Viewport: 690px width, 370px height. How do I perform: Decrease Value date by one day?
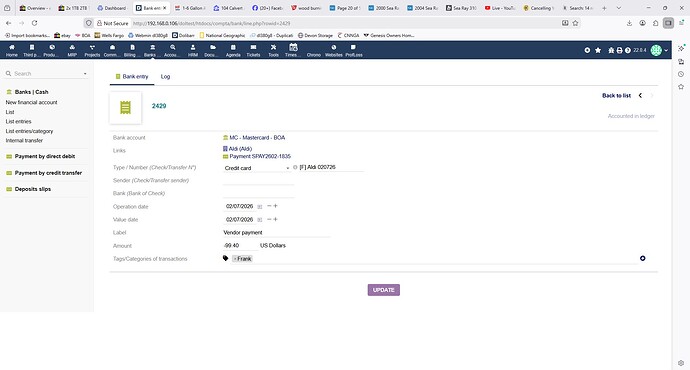point(269,219)
